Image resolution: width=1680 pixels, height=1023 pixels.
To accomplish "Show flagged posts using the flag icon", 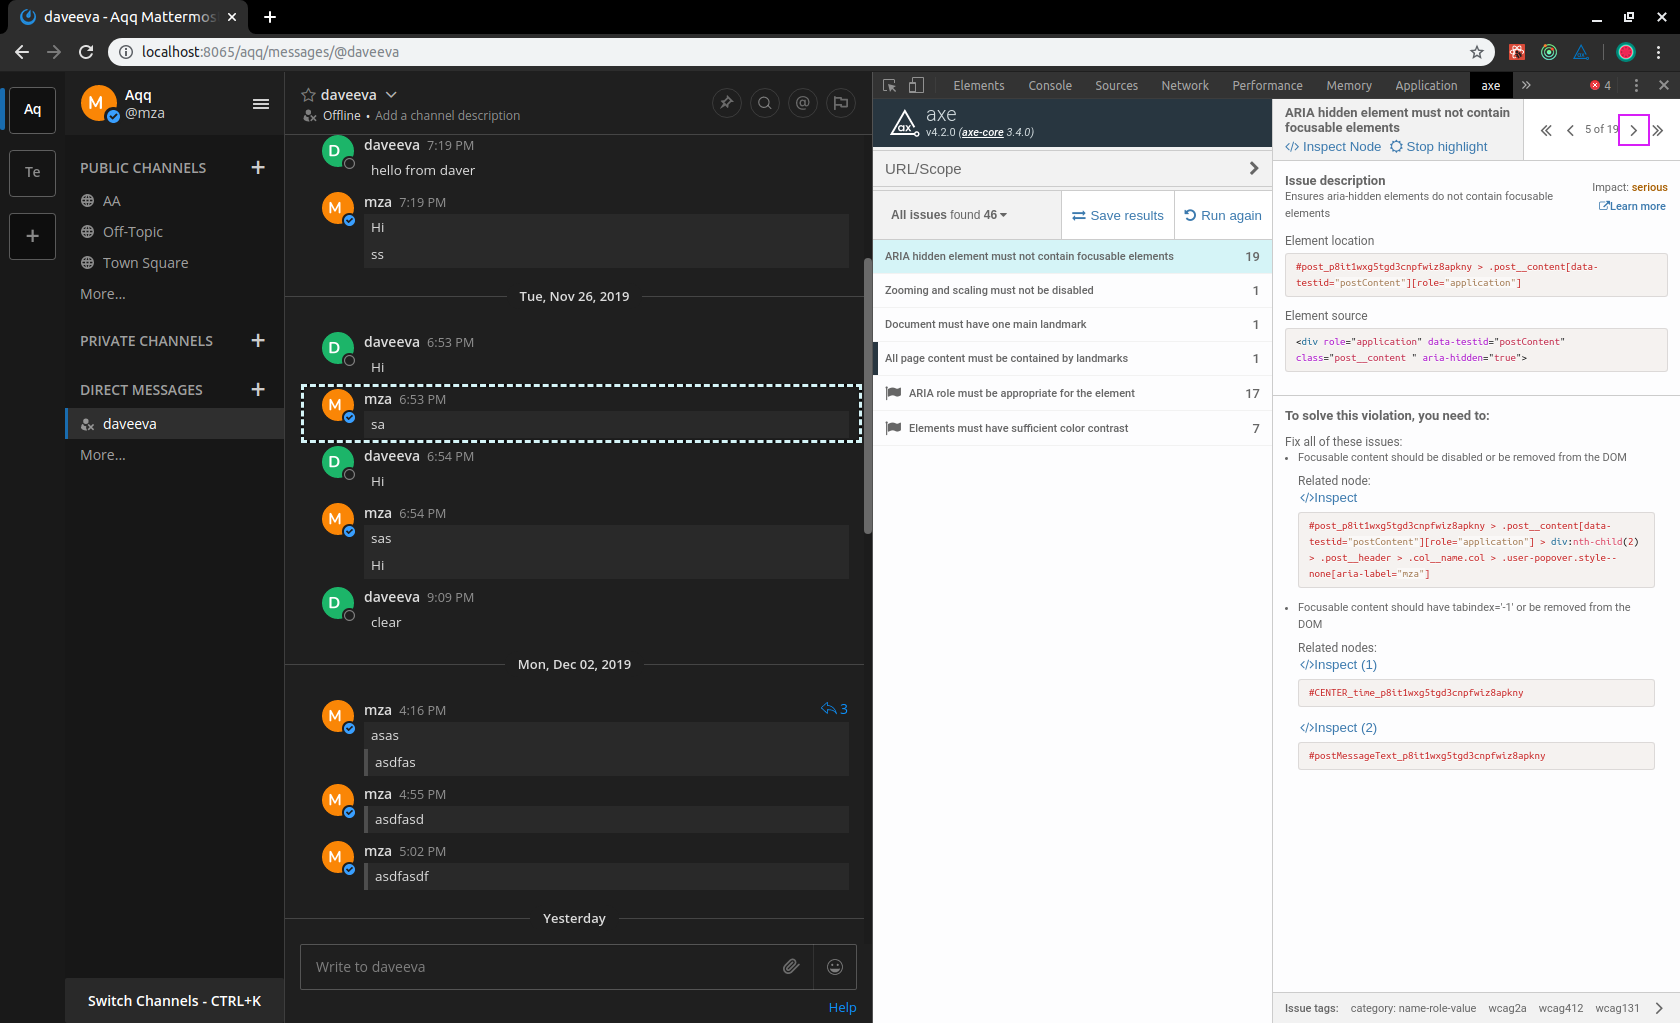I will (x=840, y=103).
